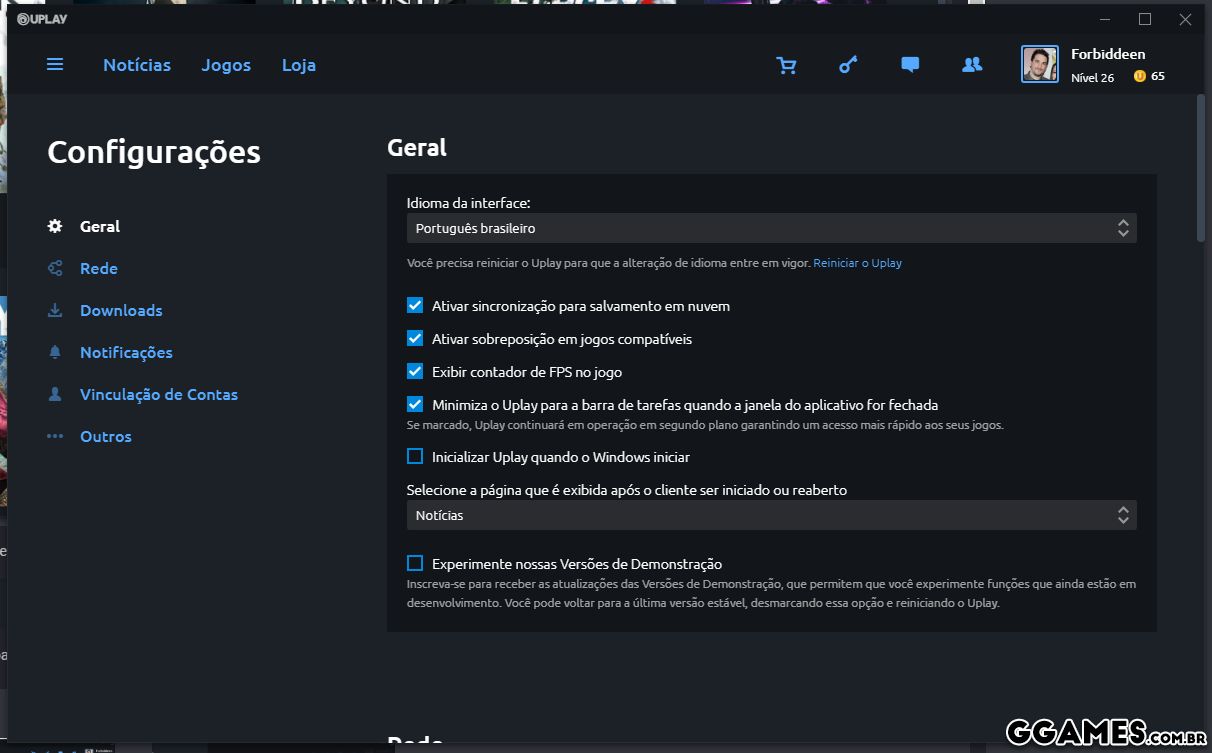Open the hamburger menu icon
The width and height of the screenshot is (1212, 753).
point(55,64)
